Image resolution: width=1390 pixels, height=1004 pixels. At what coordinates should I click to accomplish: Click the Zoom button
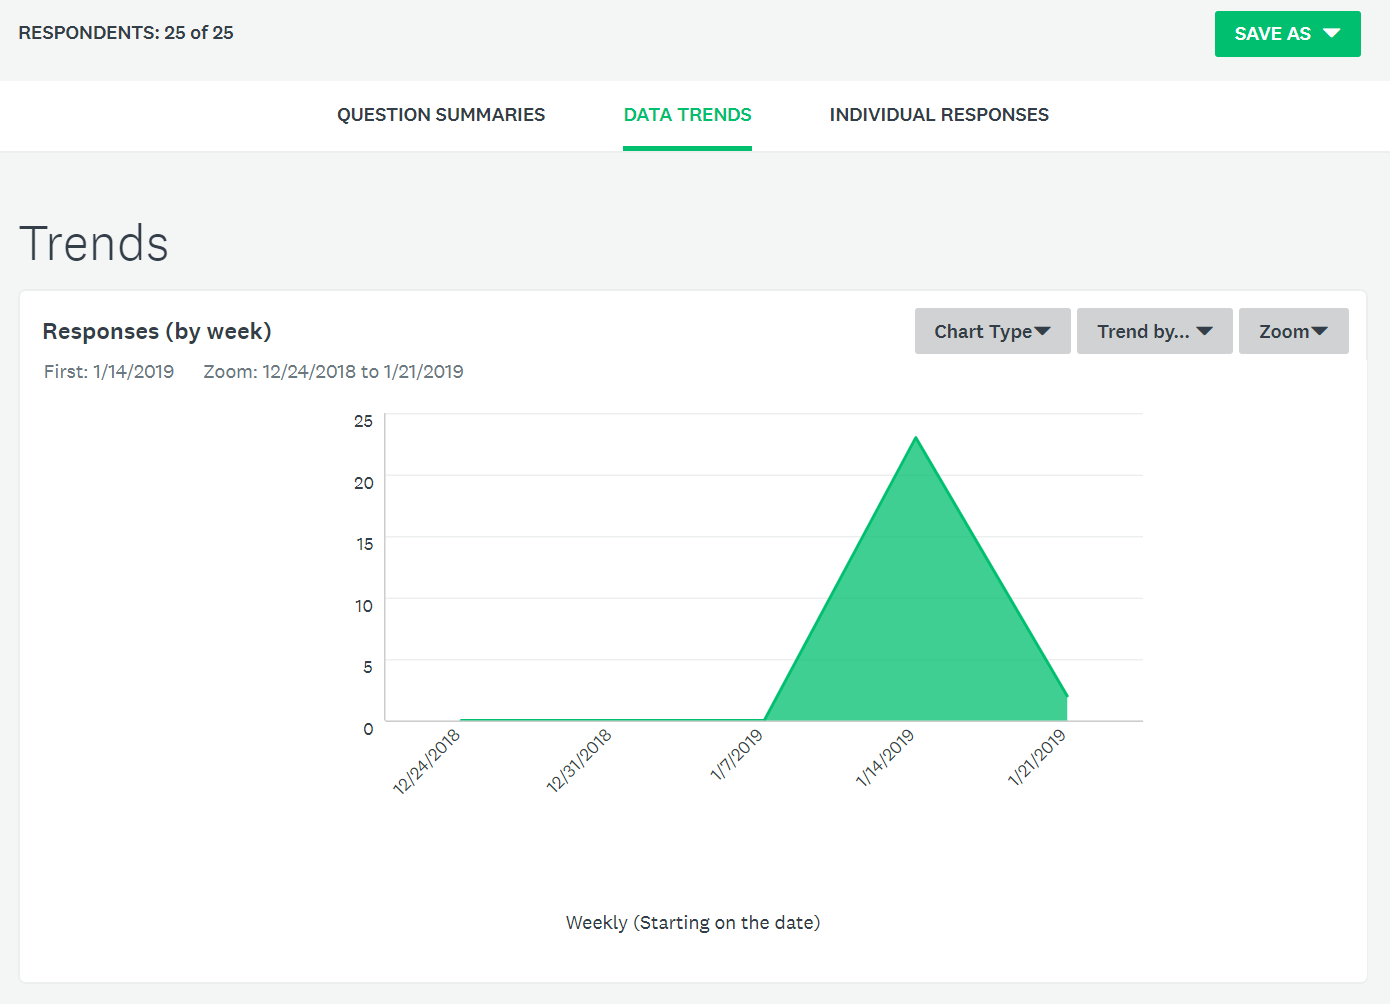coord(1293,330)
